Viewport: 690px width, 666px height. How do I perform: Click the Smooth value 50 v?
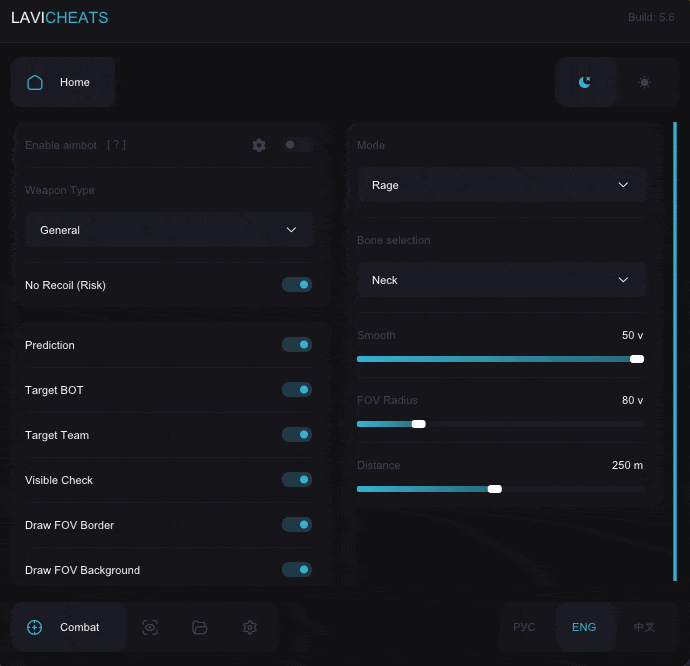(632, 335)
